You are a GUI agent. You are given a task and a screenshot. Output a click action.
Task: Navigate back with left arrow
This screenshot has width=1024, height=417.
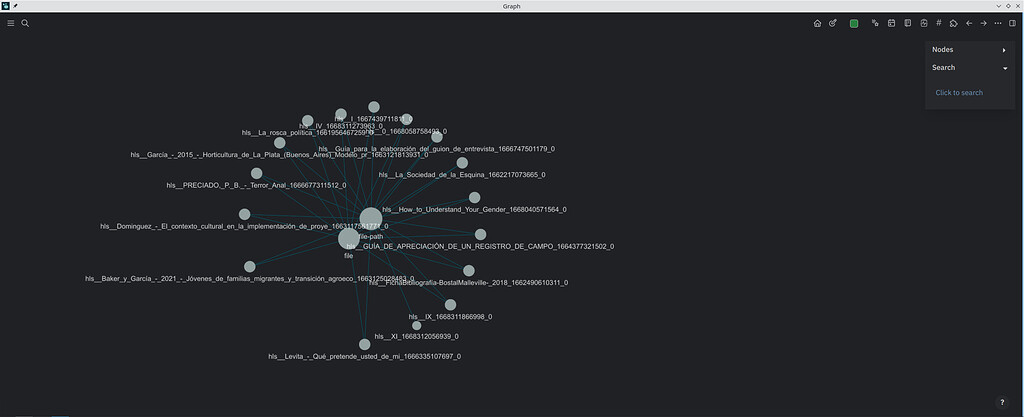(x=969, y=23)
